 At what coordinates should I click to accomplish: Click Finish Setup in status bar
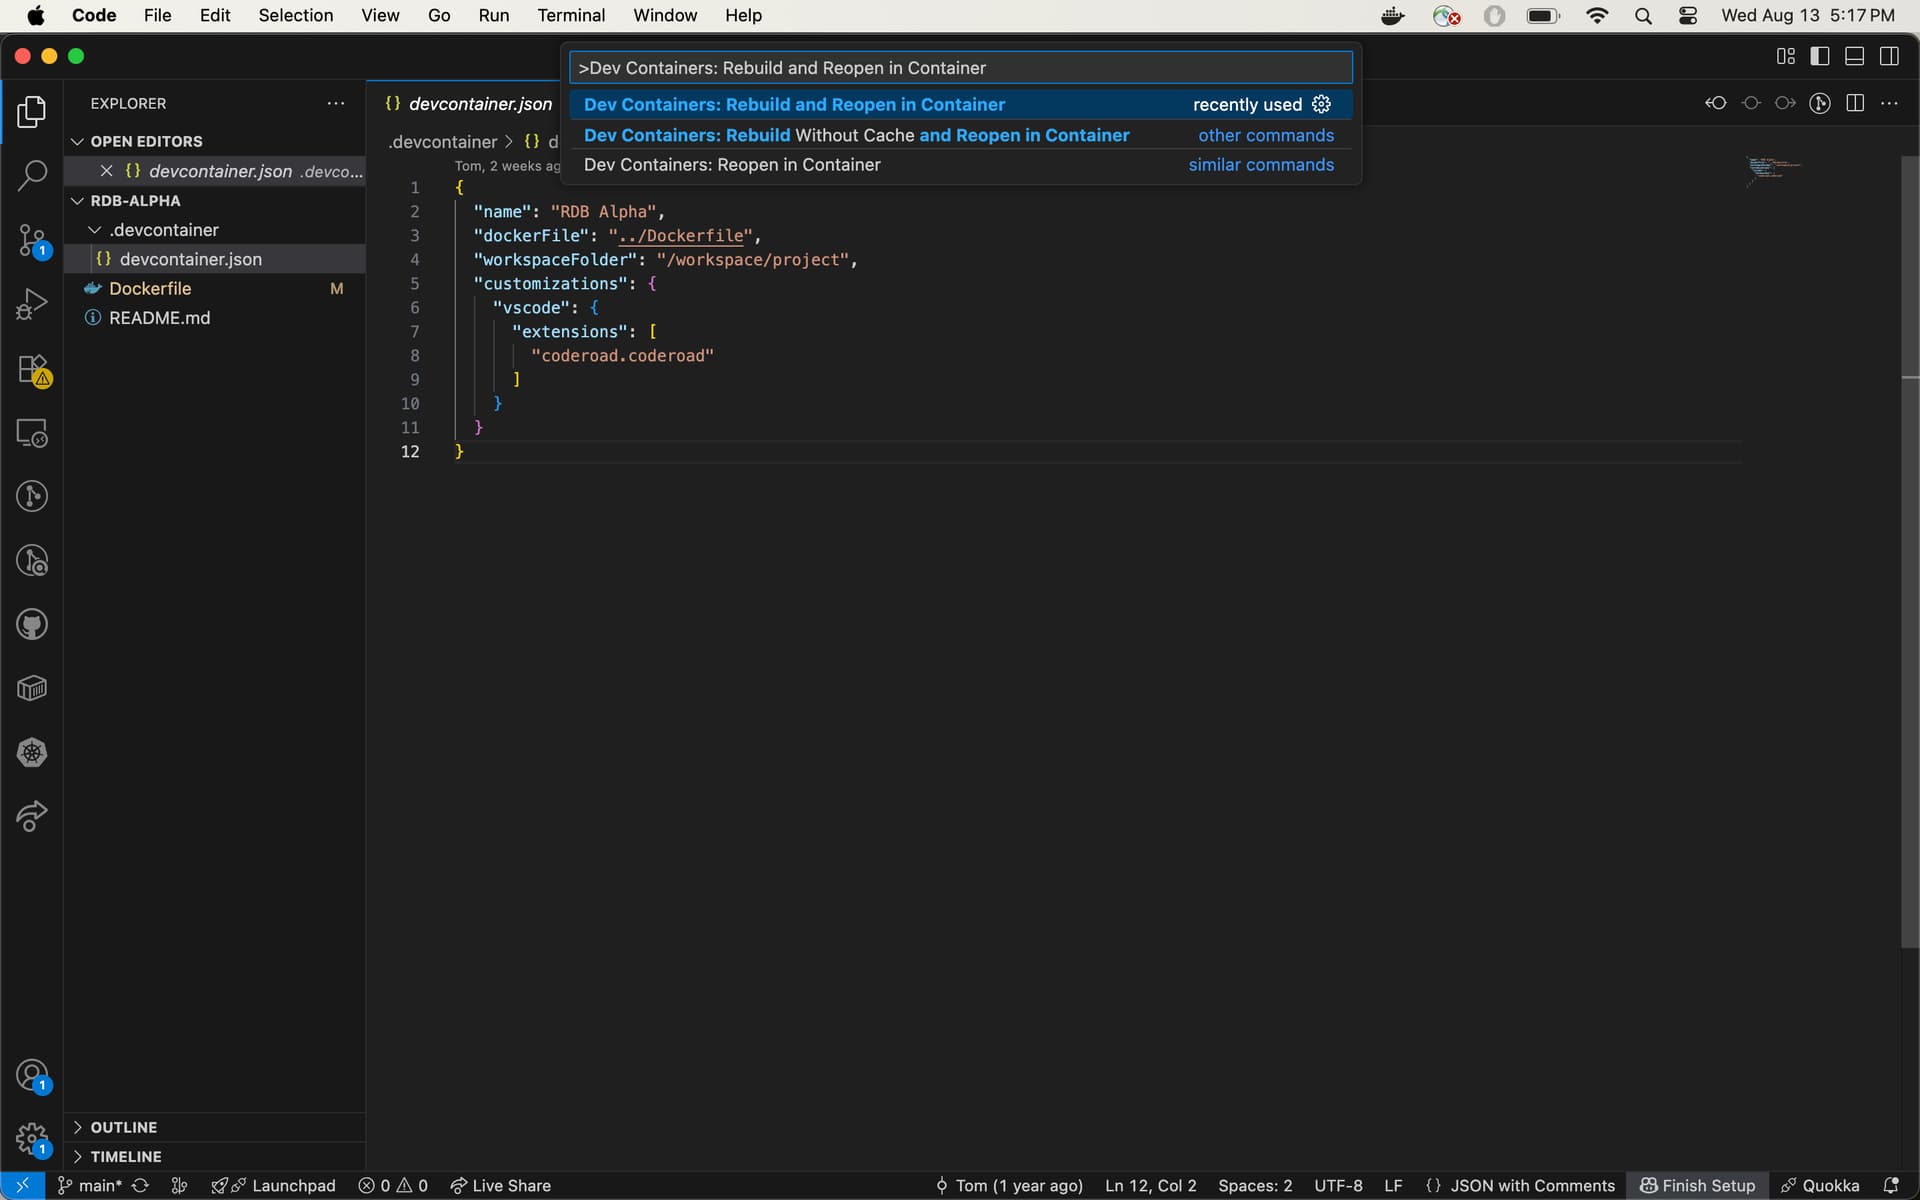[x=1697, y=1185]
